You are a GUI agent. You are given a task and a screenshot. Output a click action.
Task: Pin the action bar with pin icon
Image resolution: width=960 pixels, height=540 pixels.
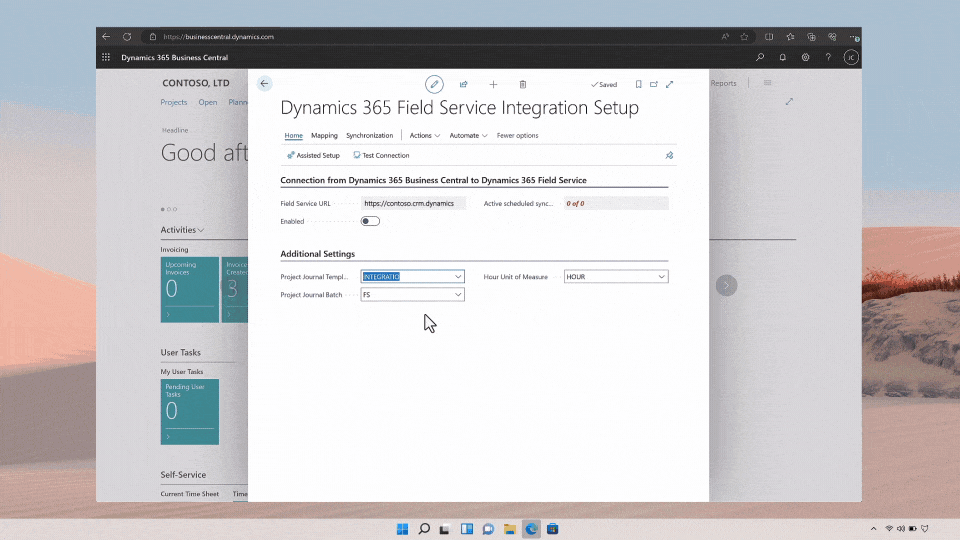tap(669, 155)
